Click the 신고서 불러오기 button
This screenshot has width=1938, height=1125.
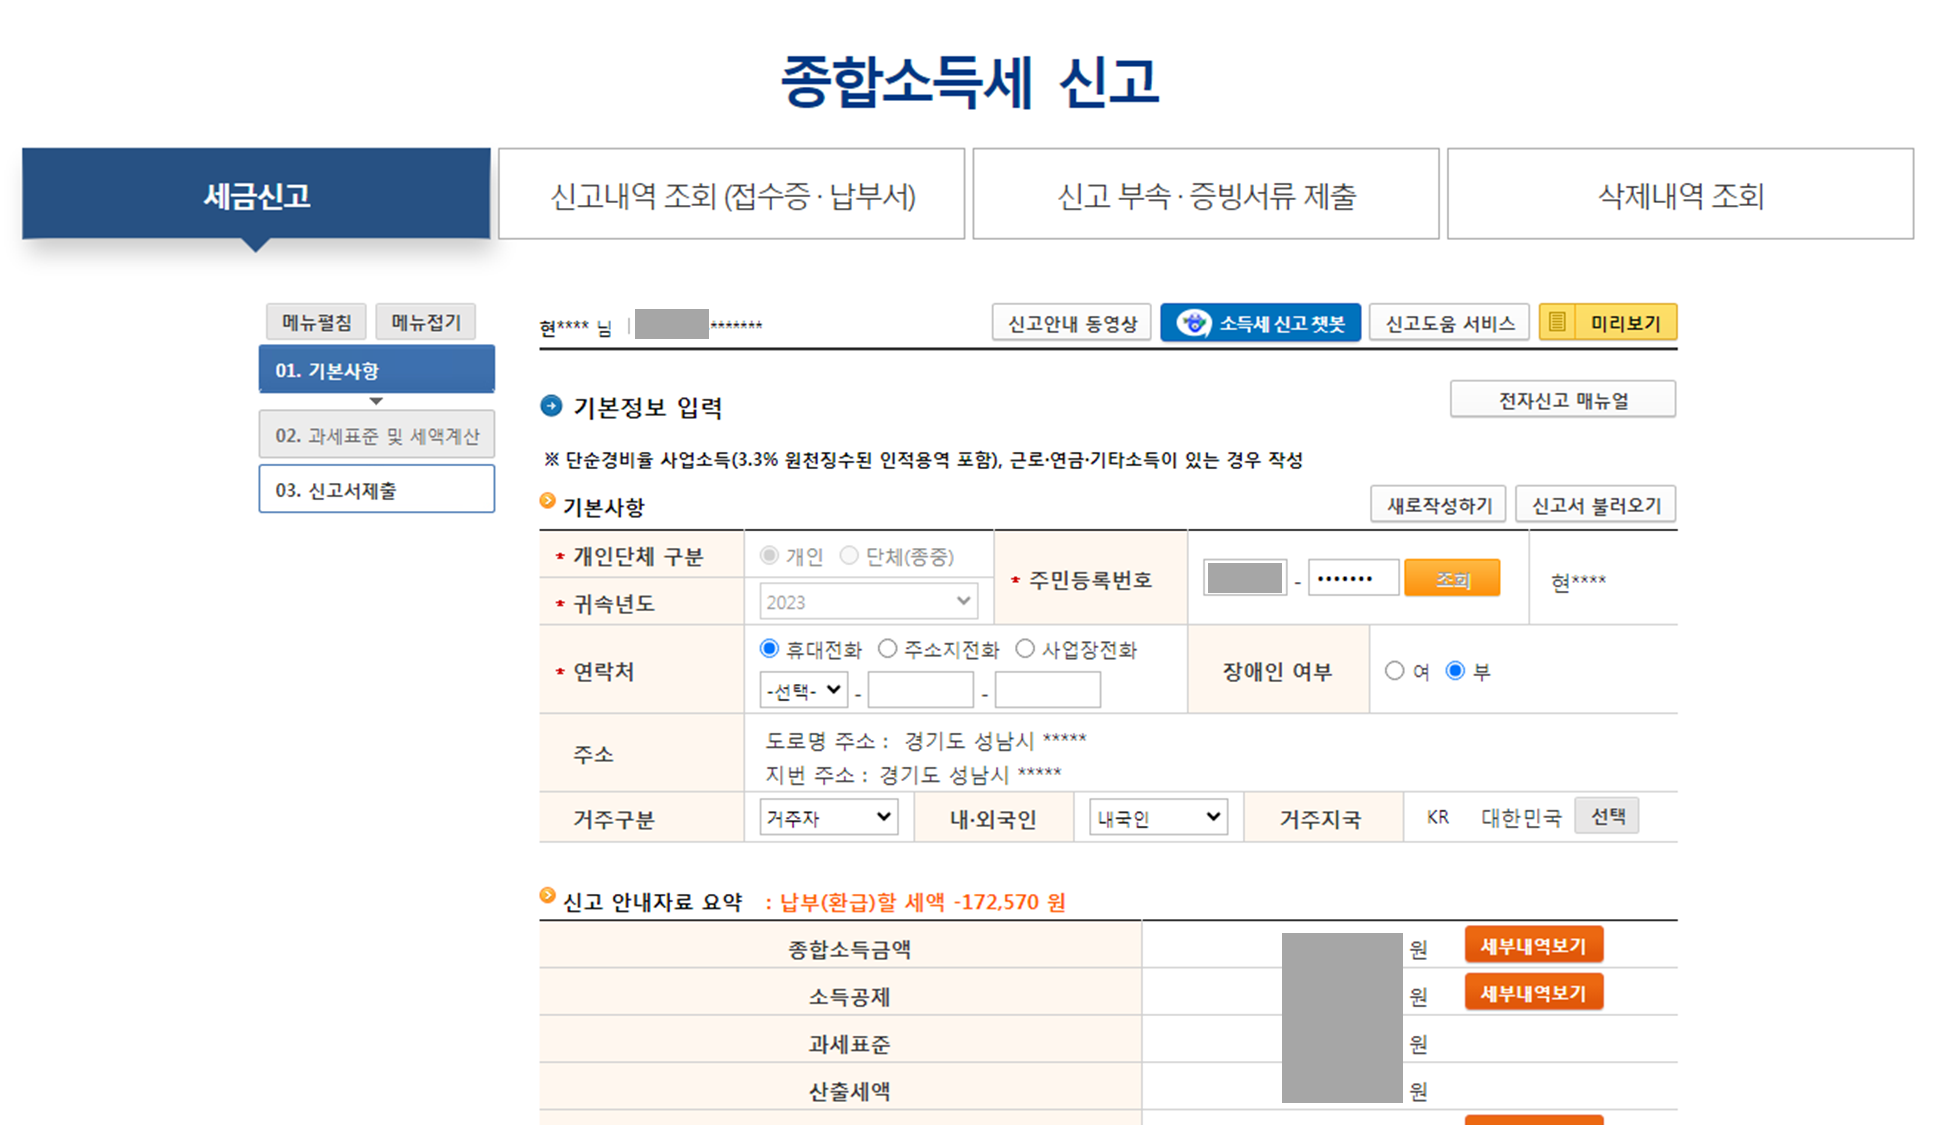click(x=1595, y=505)
